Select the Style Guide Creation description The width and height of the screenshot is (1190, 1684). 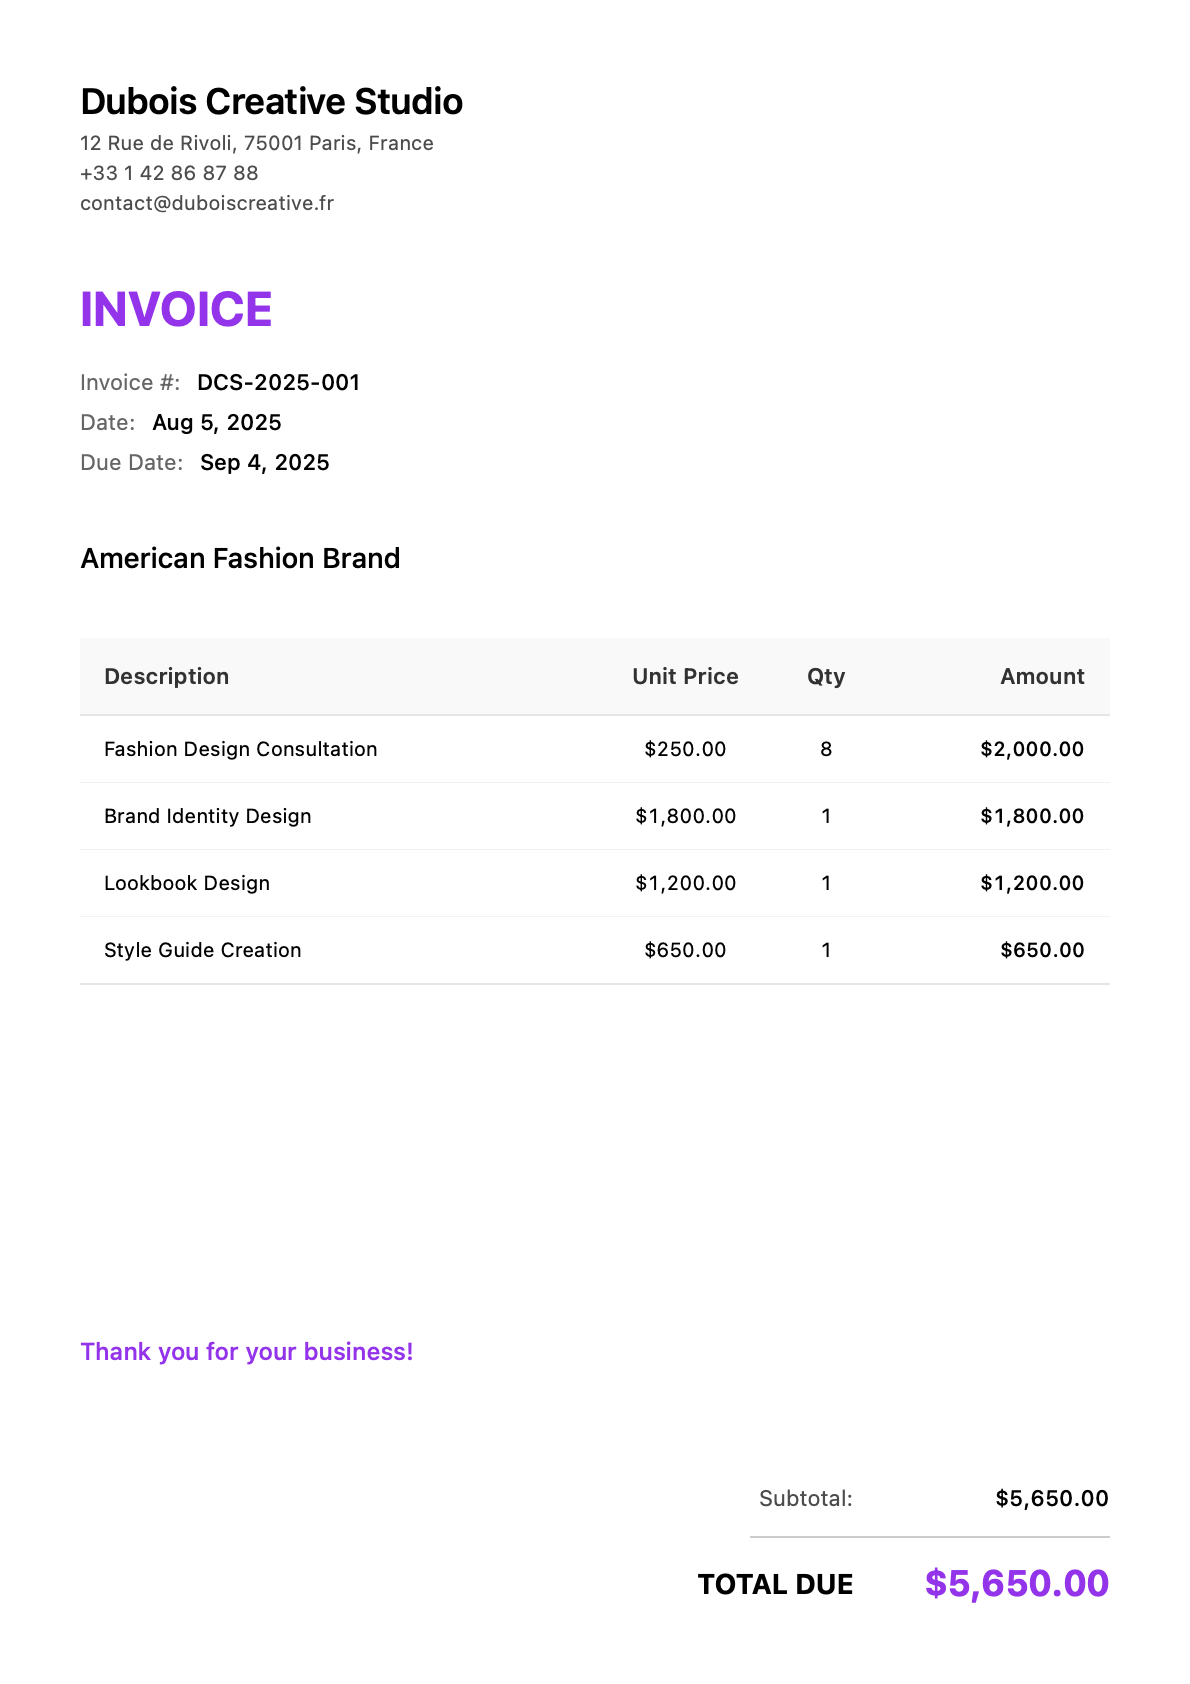point(203,950)
